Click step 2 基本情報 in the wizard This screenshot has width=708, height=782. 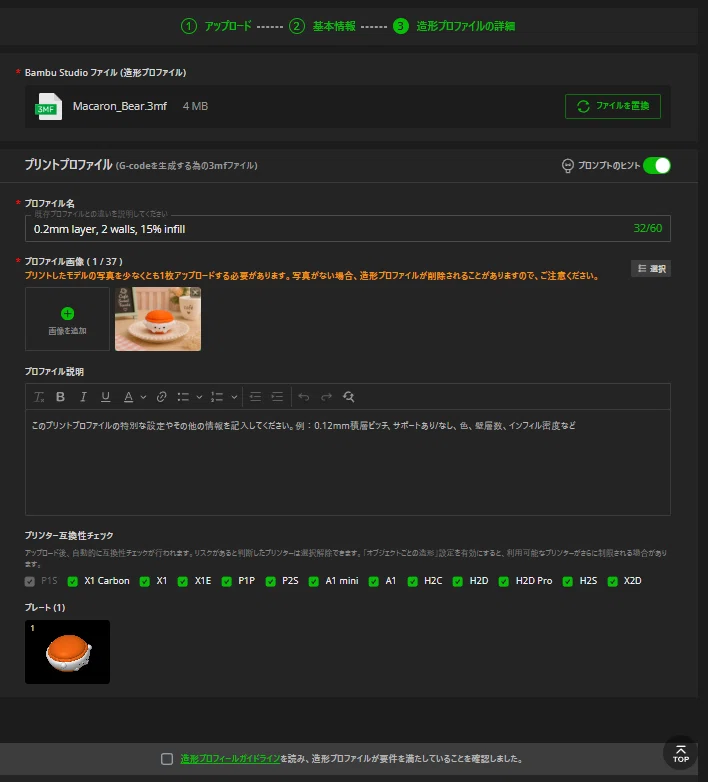[x=323, y=26]
